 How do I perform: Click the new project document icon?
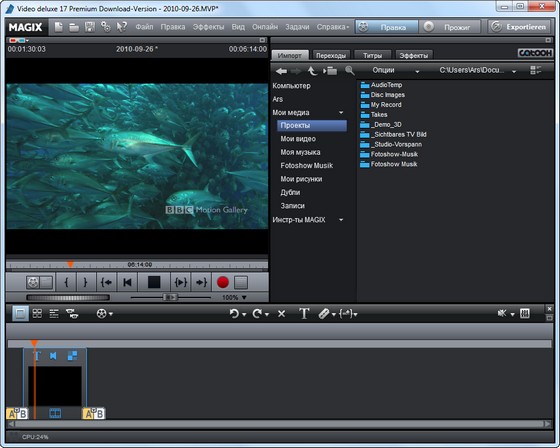(x=59, y=27)
